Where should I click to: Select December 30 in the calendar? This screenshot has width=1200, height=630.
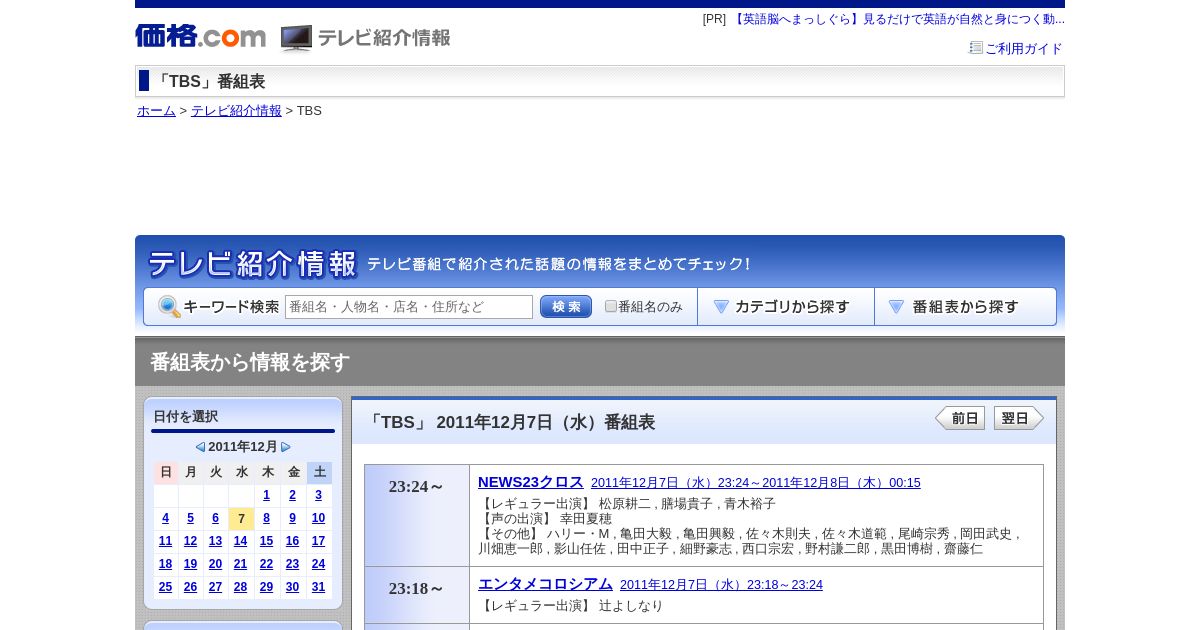coord(292,587)
